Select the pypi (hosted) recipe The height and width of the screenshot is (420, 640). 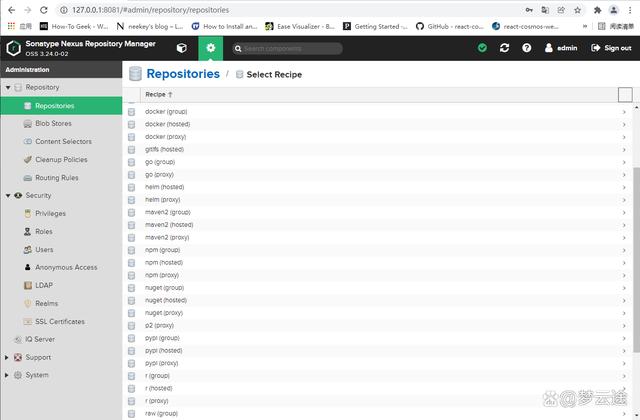pyautogui.click(x=378, y=351)
